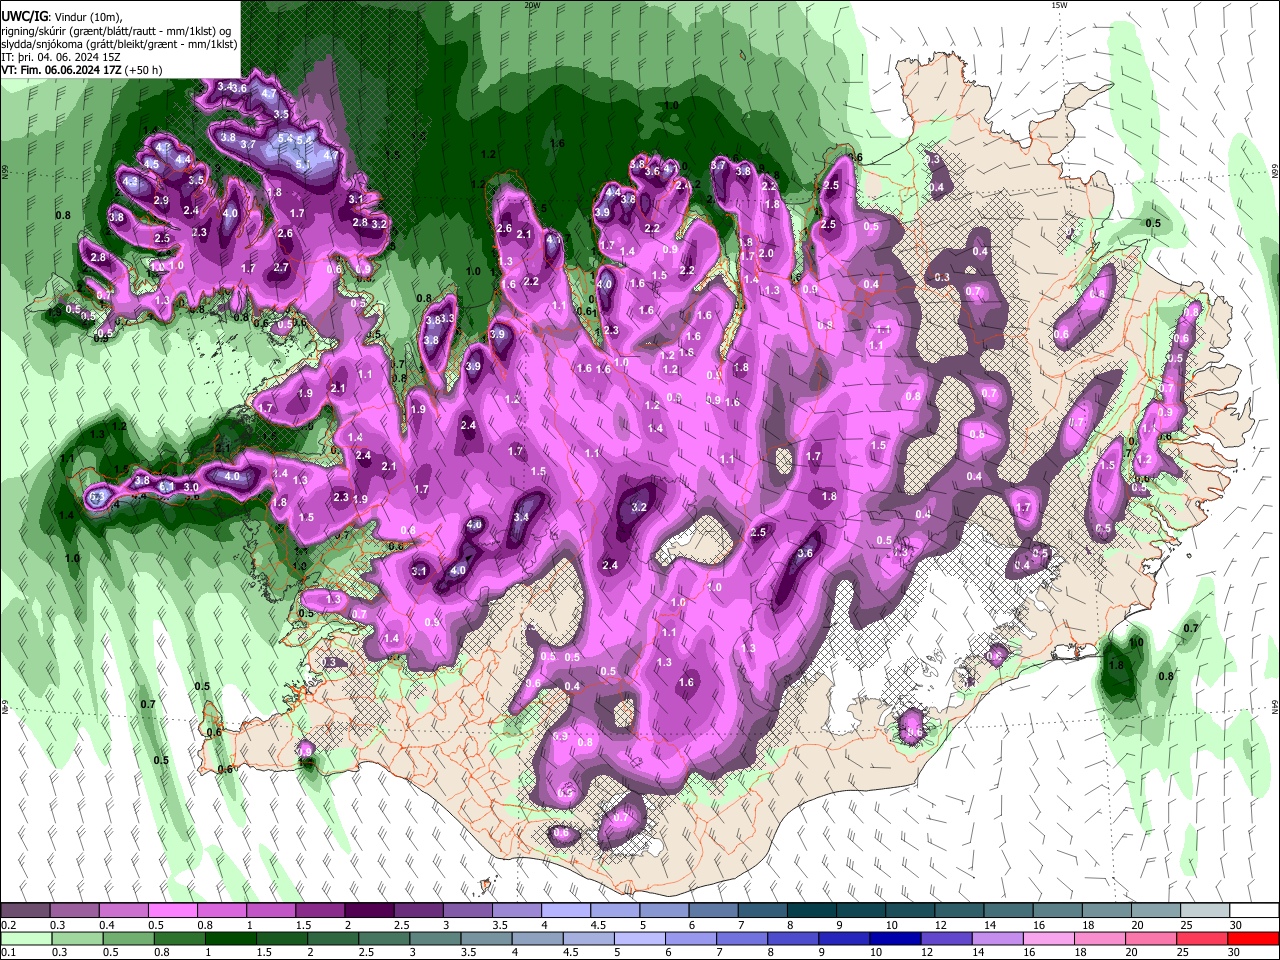Select the '30' label on the upper scale
The height and width of the screenshot is (960, 1280).
[x=1236, y=925]
